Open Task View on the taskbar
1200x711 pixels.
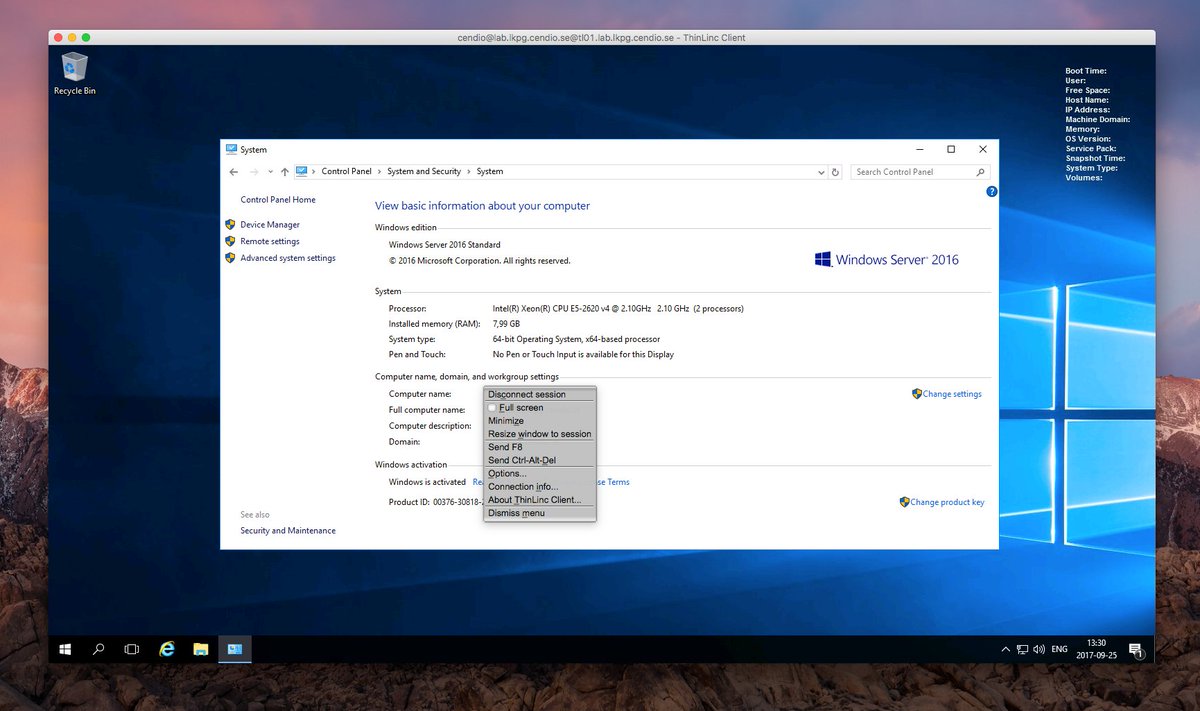click(131, 649)
